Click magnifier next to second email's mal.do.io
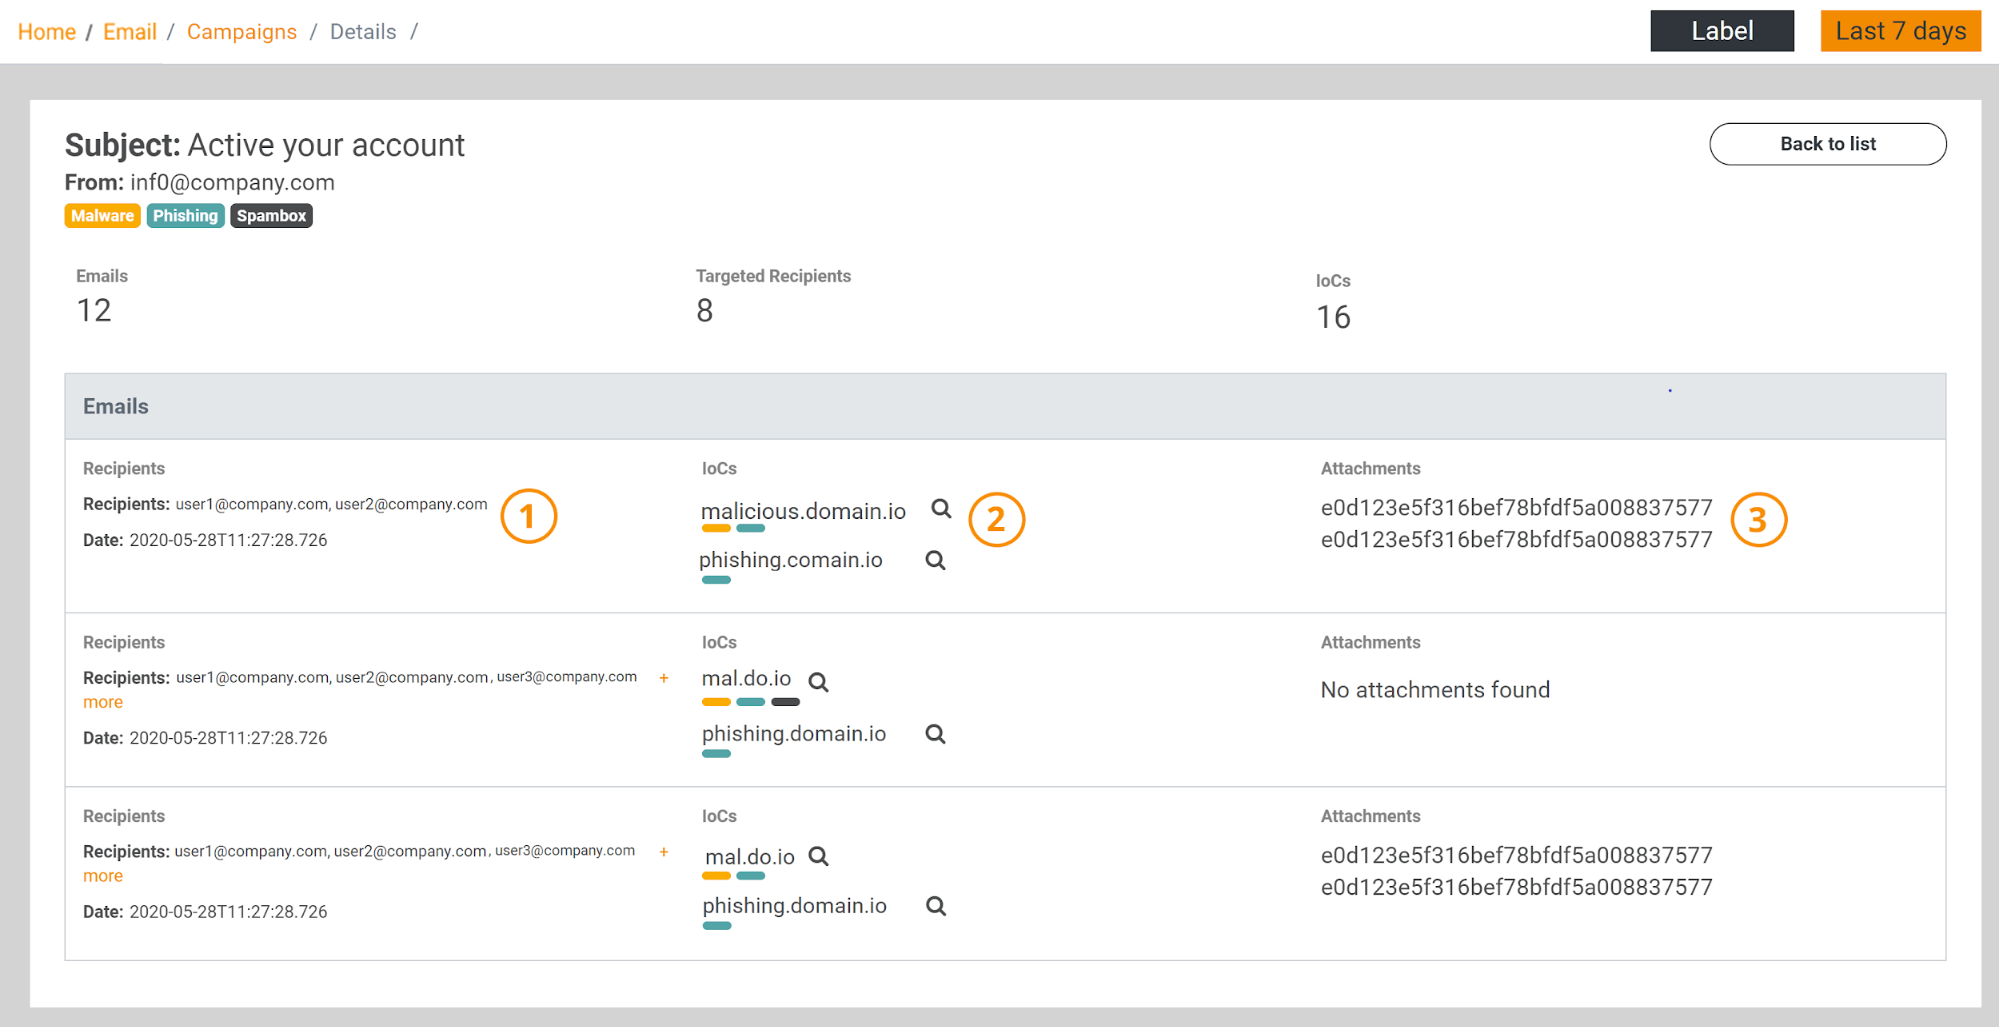Screen dimensions: 1999x1027 (x=818, y=682)
